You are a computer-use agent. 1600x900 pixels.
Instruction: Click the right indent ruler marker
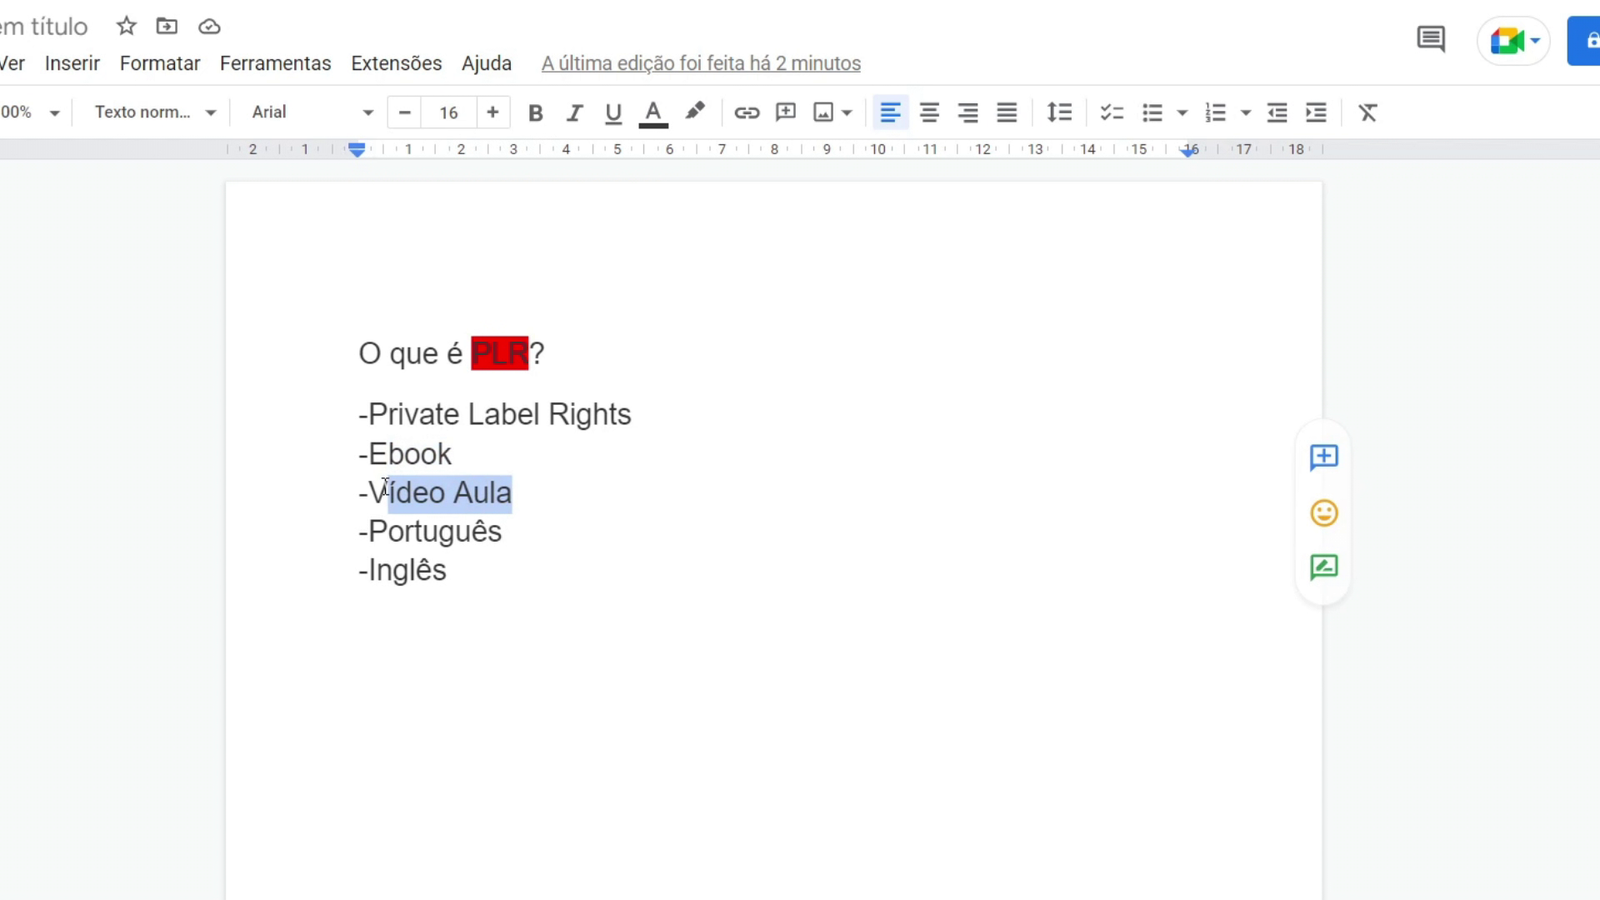click(1189, 150)
